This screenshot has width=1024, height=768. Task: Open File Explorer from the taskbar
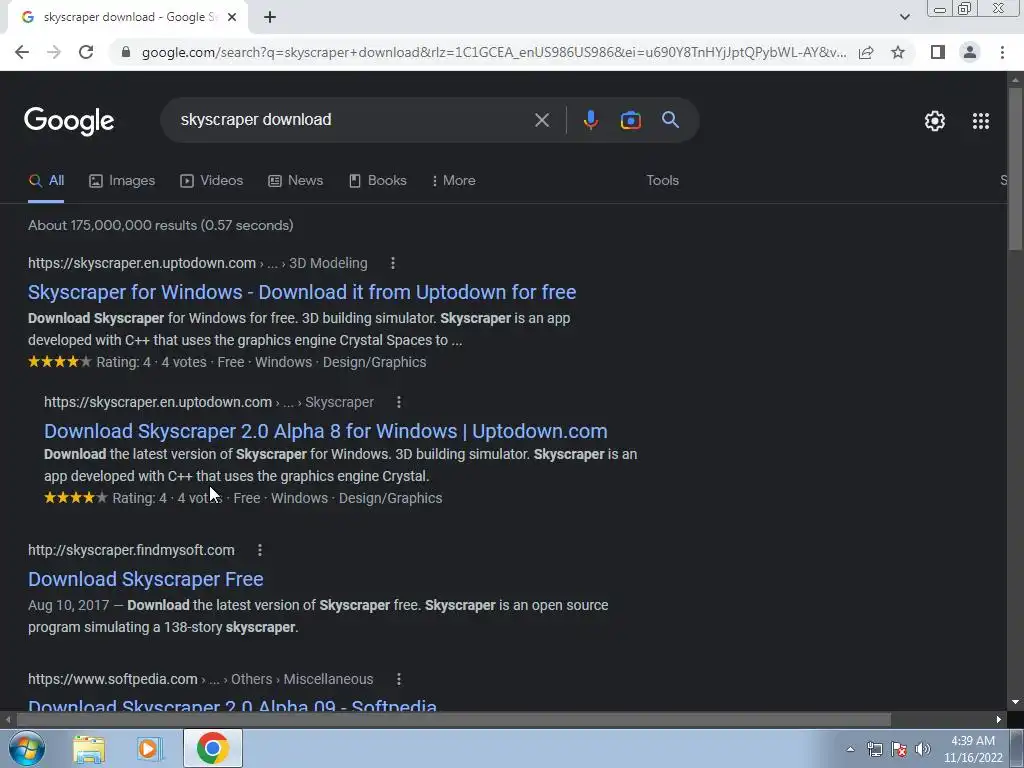tap(89, 749)
